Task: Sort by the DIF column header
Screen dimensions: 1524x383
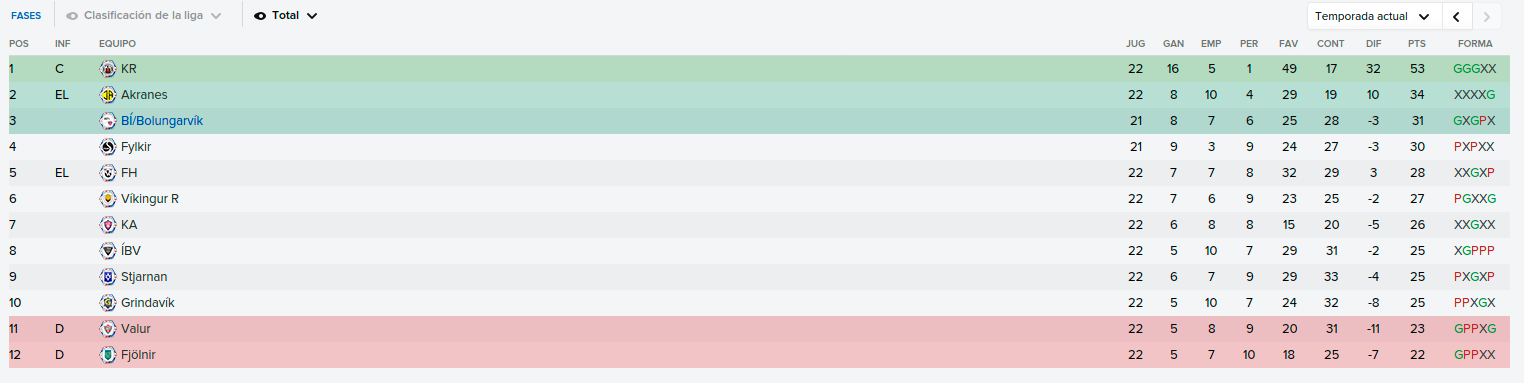Action: point(1373,44)
